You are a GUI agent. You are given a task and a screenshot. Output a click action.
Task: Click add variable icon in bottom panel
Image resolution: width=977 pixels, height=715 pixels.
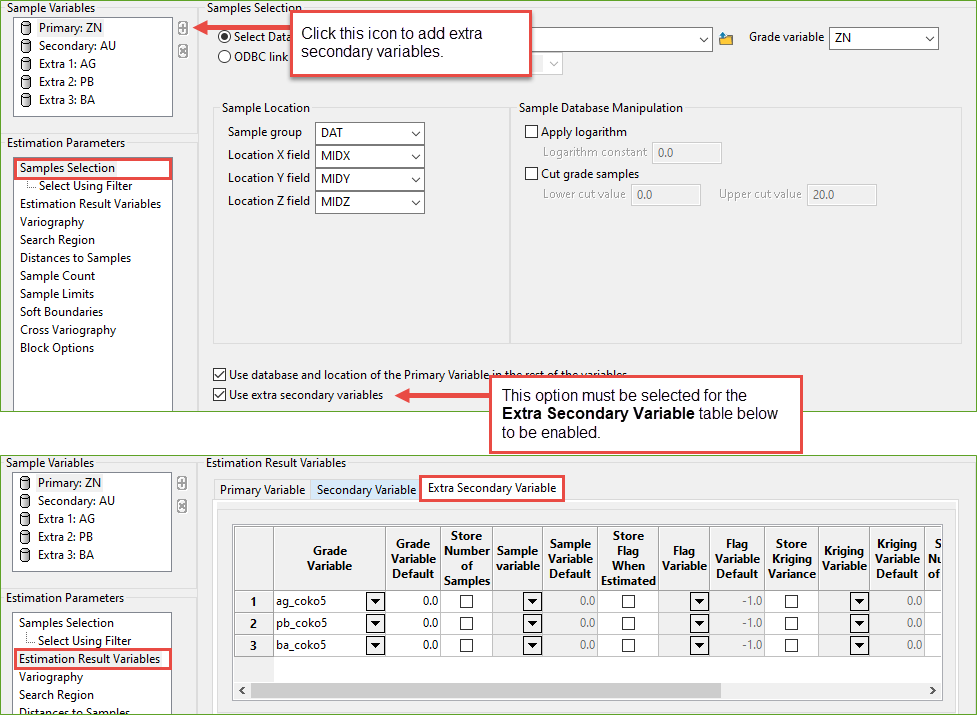(x=182, y=483)
